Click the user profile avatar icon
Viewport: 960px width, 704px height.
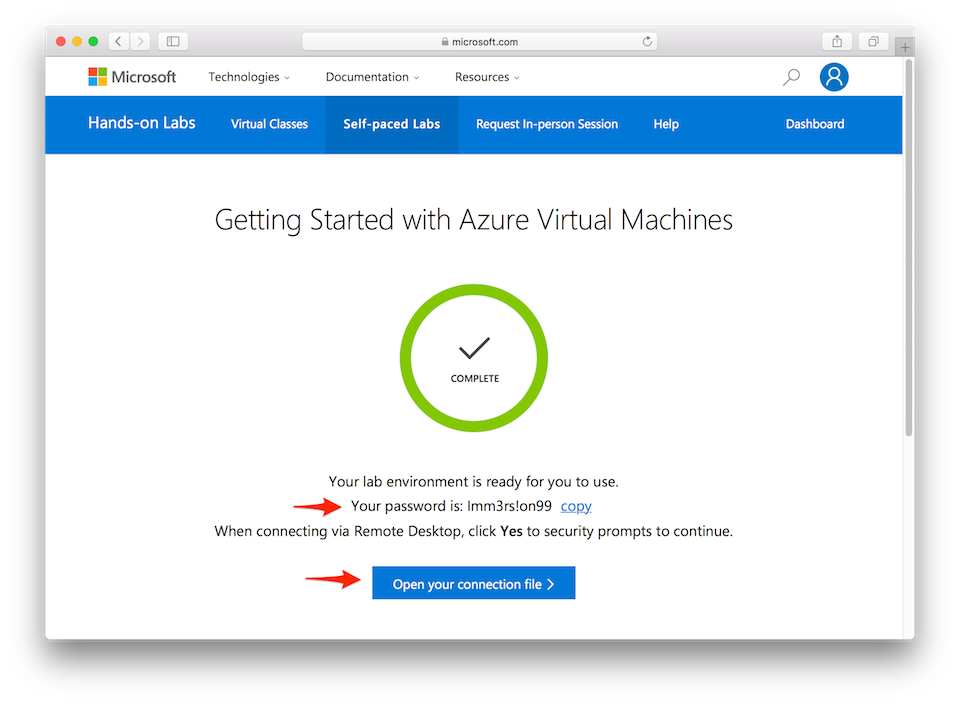point(834,76)
